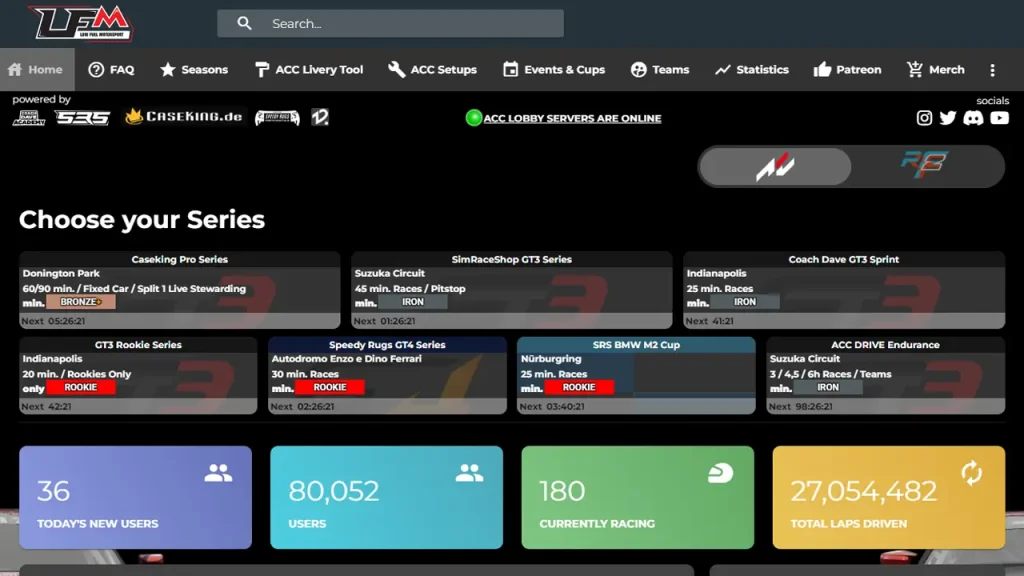1024x576 pixels.
Task: Open the Currently Racing stats card
Action: tap(637, 497)
